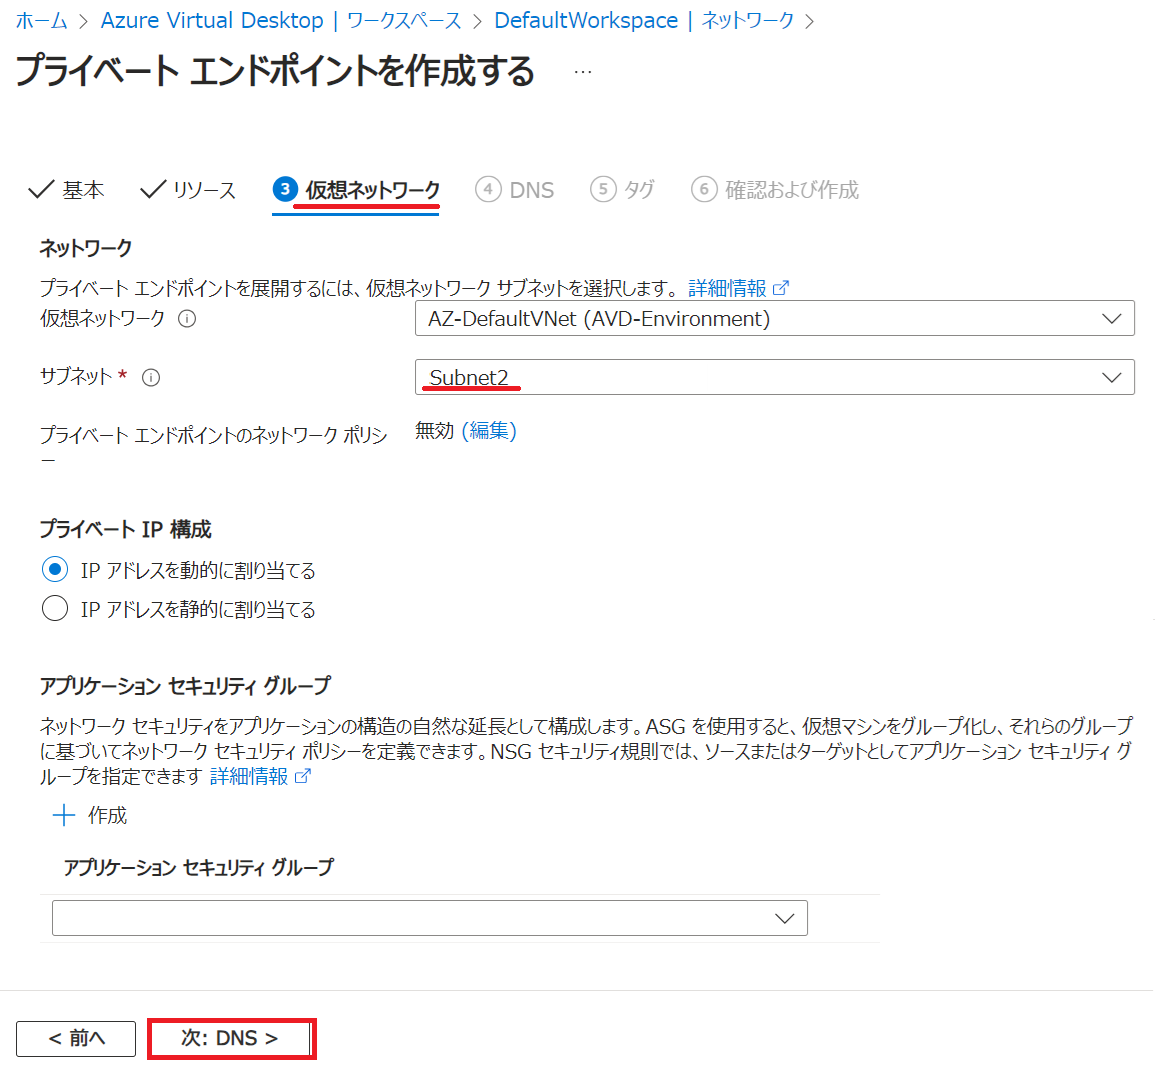Click the checkmark icon beside 基本

[x=41, y=189]
